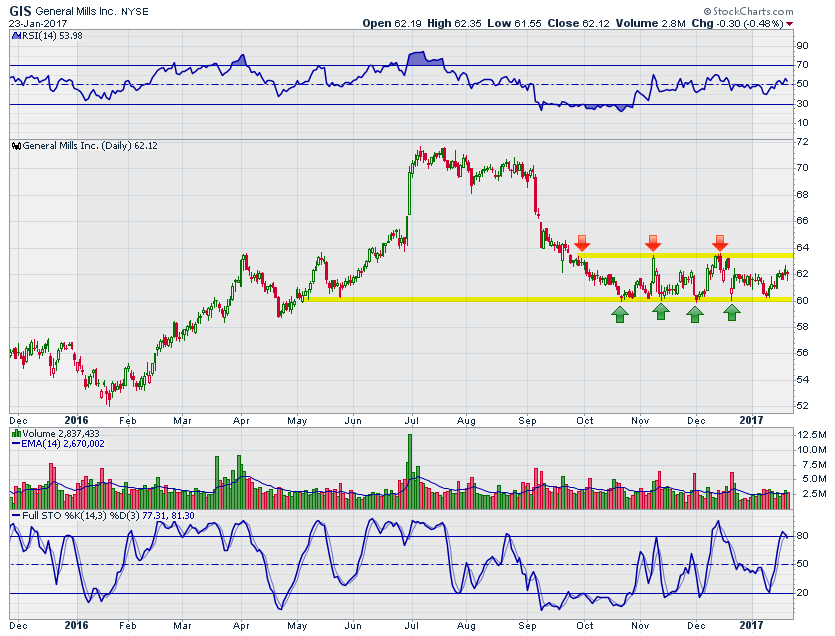
Task: Click the General Mills Inc. title text
Action: [x=76, y=11]
